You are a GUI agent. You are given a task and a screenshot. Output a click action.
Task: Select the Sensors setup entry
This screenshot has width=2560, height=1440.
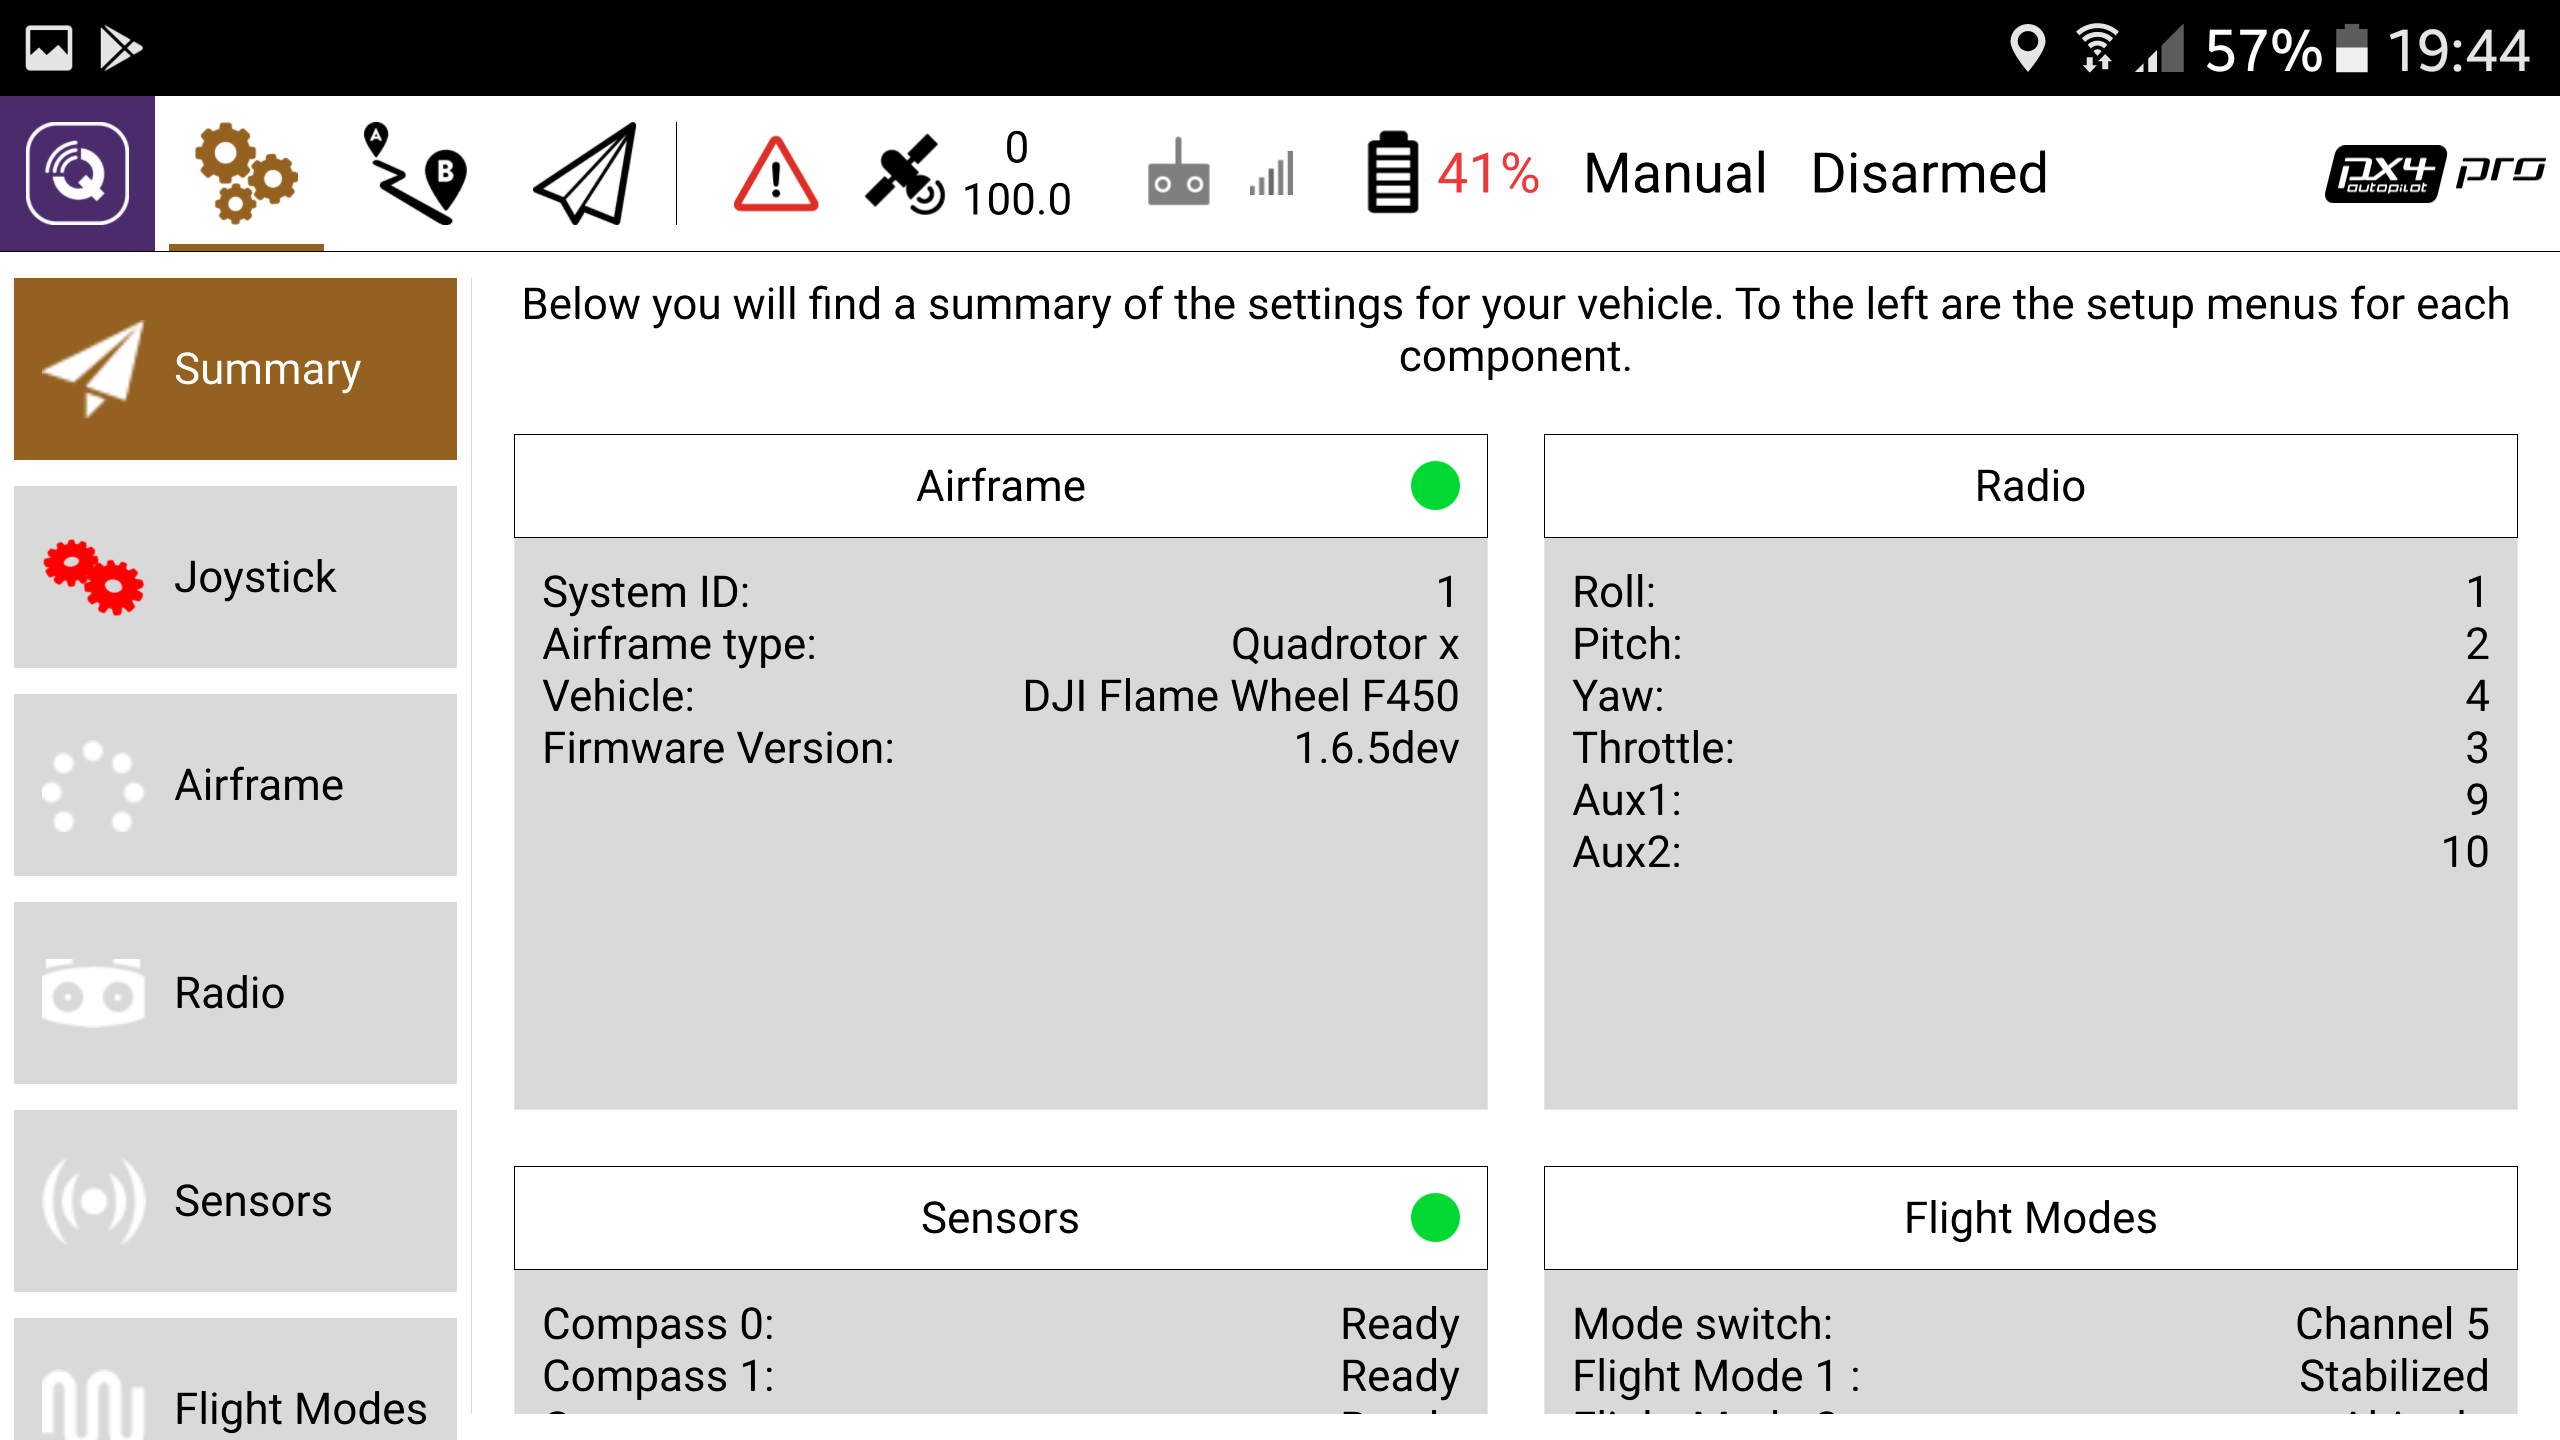[x=234, y=1201]
